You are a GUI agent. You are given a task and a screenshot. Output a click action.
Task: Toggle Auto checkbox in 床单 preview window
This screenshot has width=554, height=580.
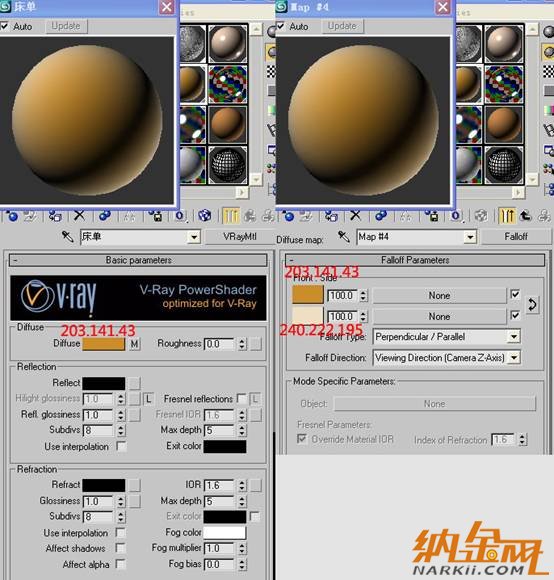click(4, 26)
